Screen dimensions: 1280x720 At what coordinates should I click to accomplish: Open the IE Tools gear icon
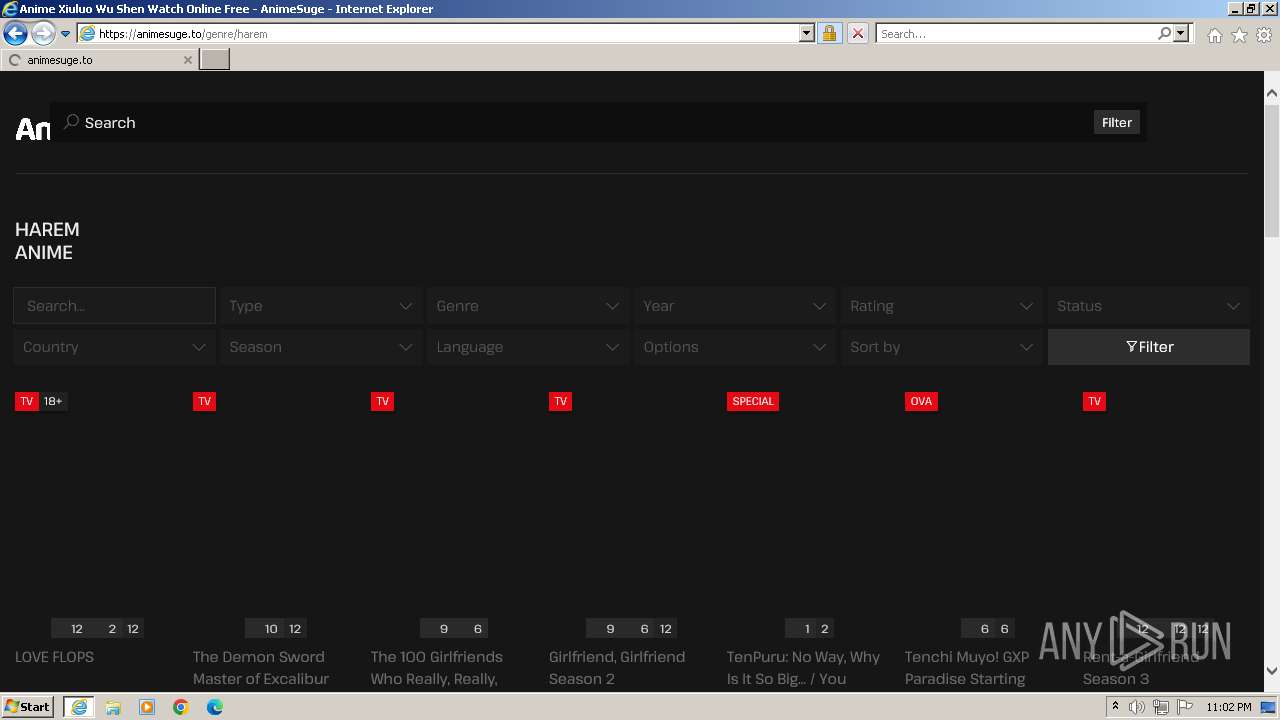[1264, 35]
